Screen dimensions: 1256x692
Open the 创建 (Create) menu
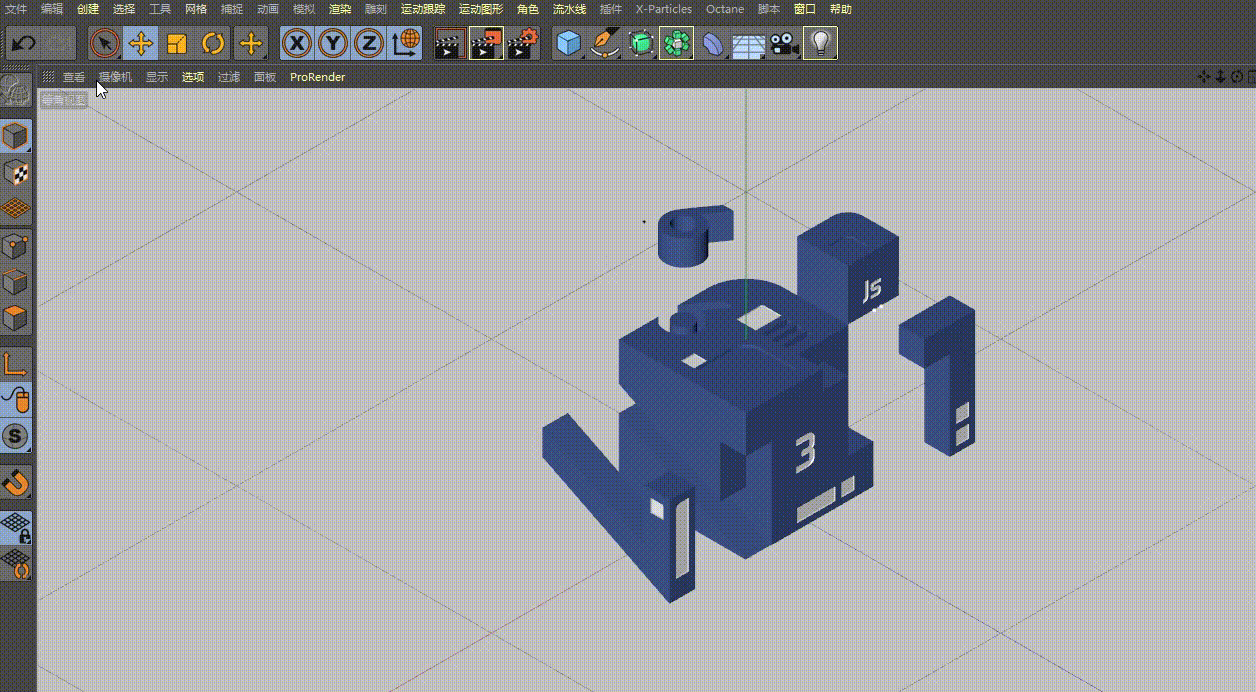point(88,9)
